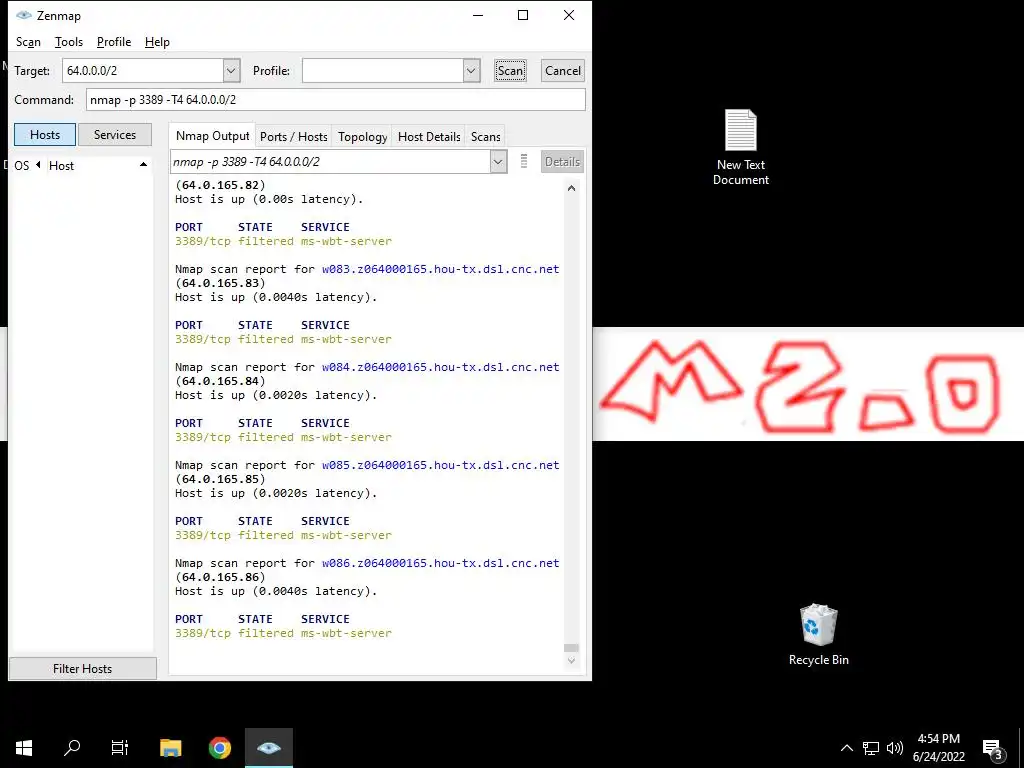Screen dimensions: 1024x768
Task: Click the Details button
Action: pos(562,161)
